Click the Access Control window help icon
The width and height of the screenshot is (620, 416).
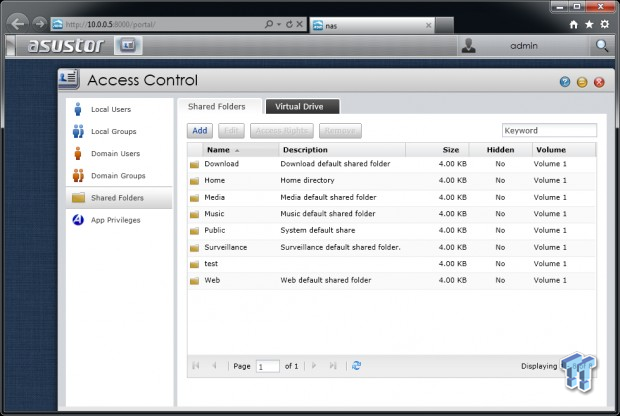coord(565,82)
